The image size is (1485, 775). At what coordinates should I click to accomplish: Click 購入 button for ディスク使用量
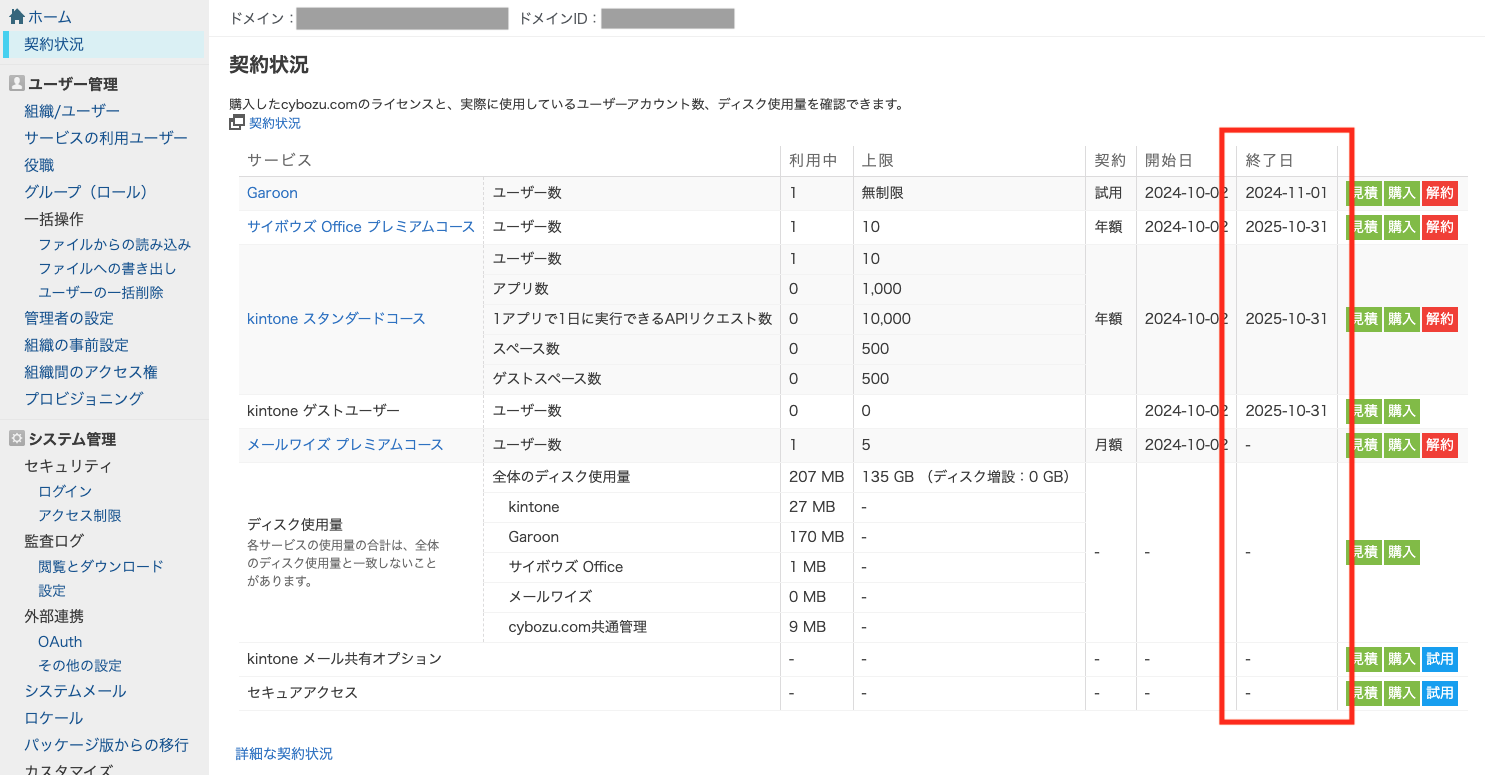(x=1401, y=552)
